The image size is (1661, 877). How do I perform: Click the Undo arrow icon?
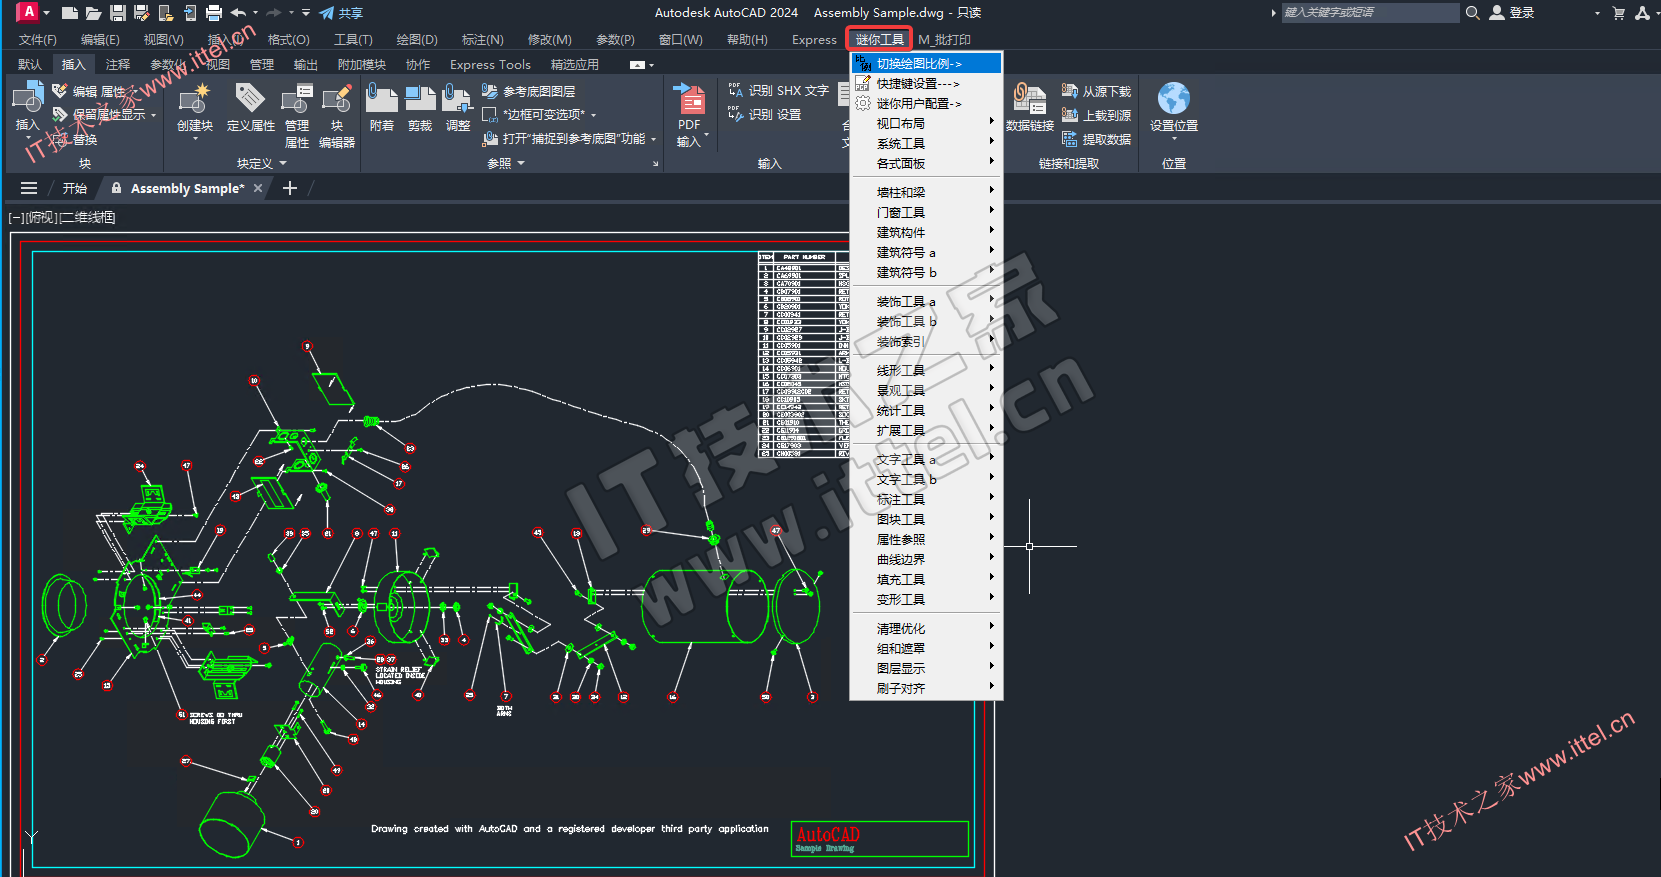pyautogui.click(x=238, y=13)
